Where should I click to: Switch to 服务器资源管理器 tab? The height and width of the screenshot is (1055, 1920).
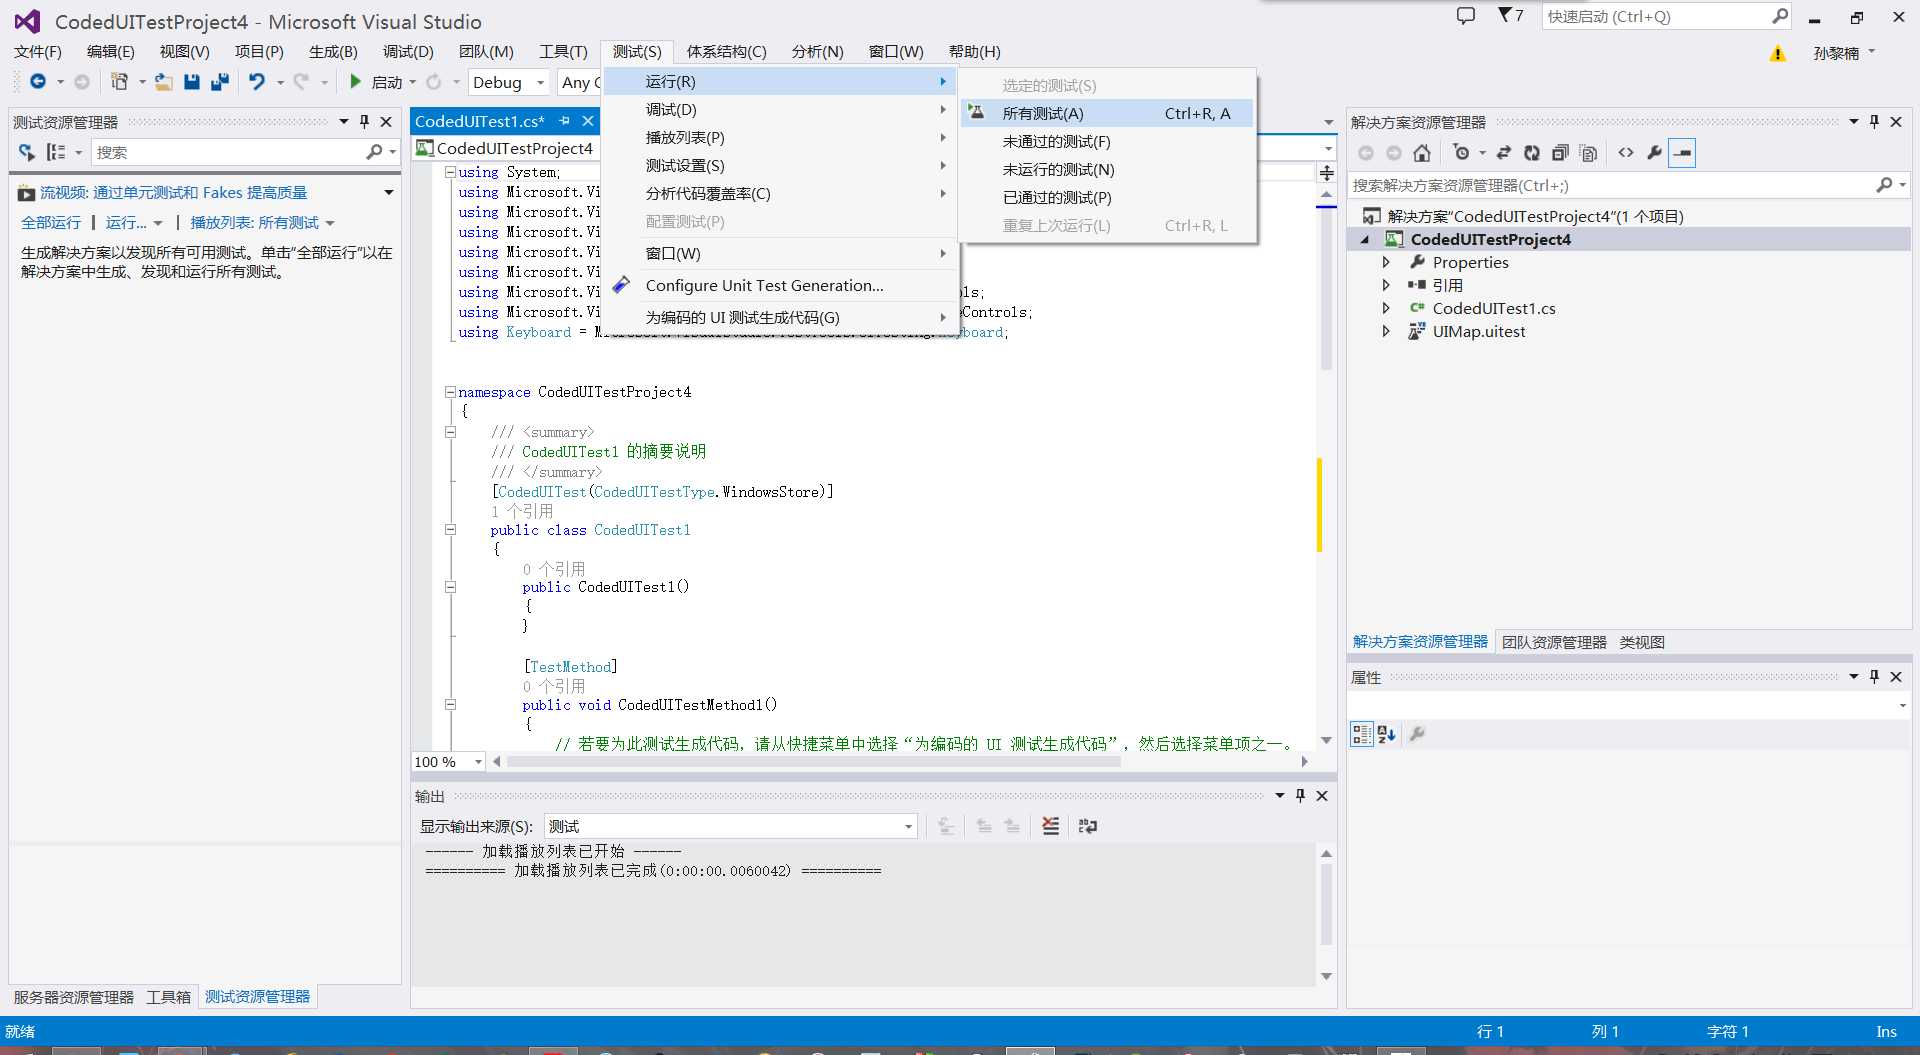(73, 997)
